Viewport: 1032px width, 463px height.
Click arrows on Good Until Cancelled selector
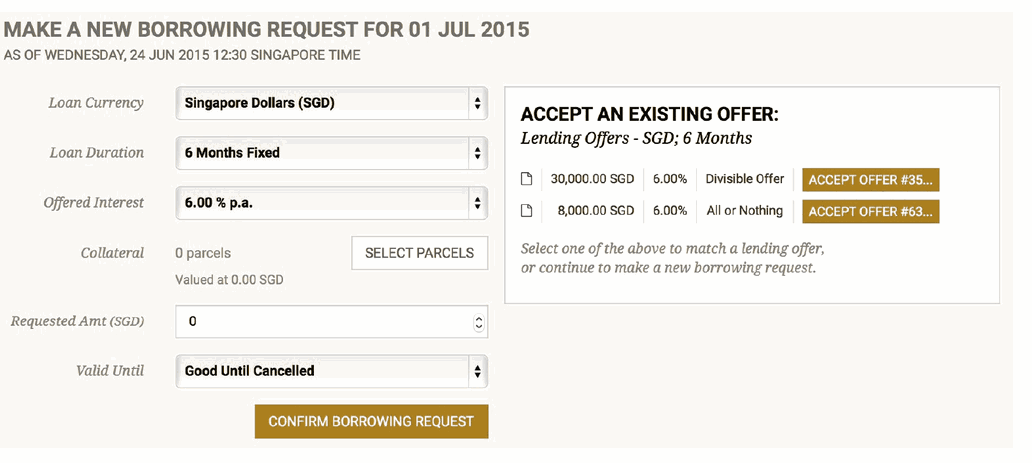pyautogui.click(x=477, y=371)
